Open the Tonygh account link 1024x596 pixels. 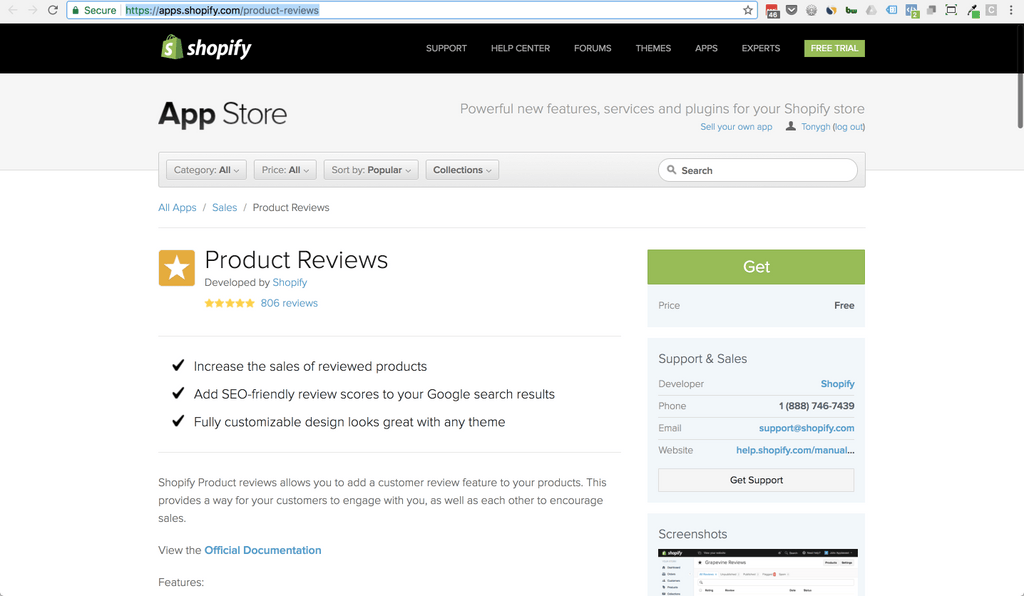816,127
